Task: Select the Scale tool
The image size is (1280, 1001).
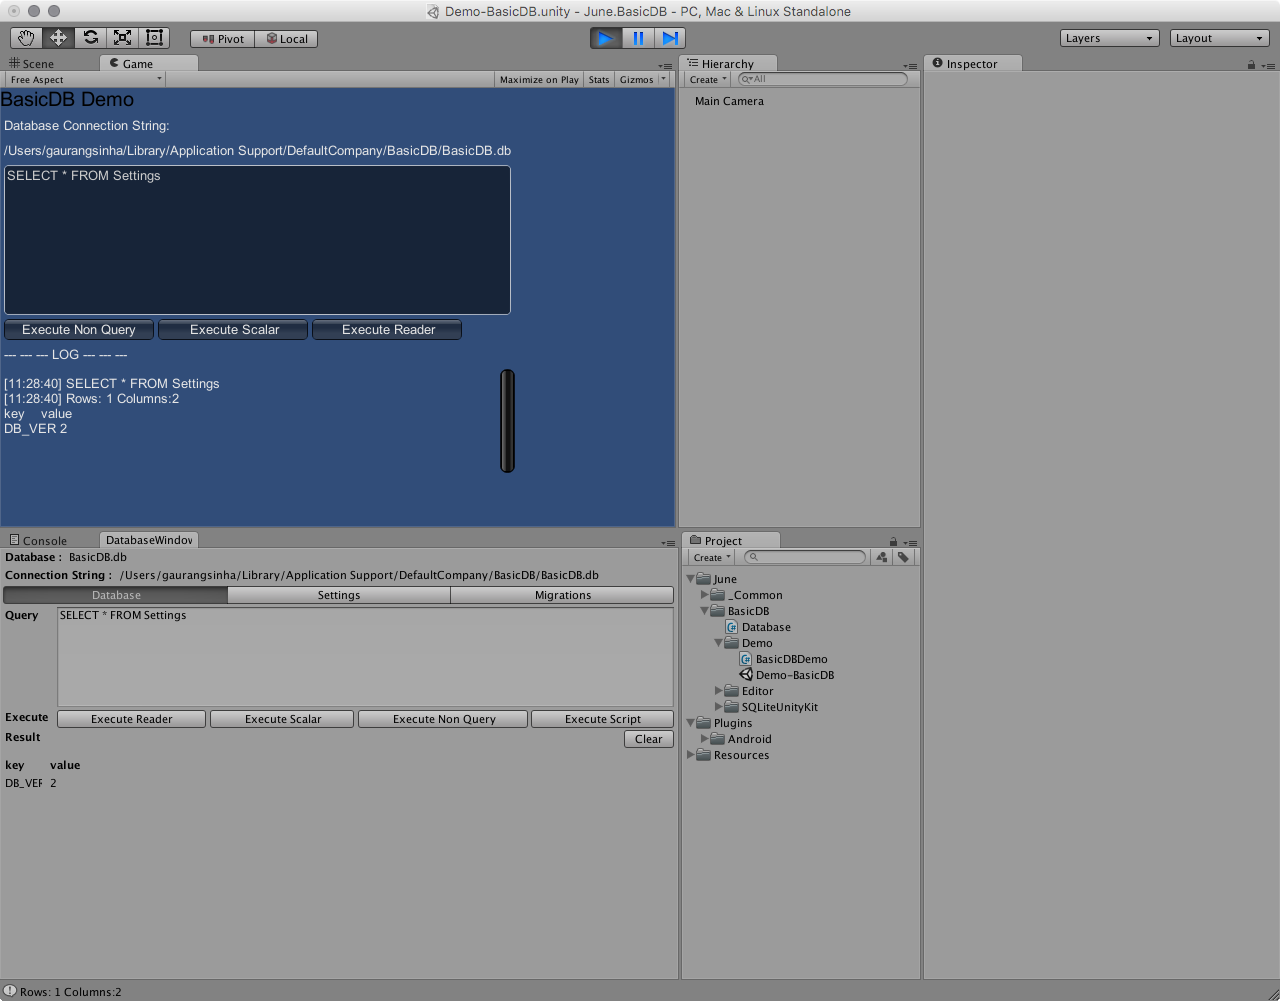Action: point(122,38)
